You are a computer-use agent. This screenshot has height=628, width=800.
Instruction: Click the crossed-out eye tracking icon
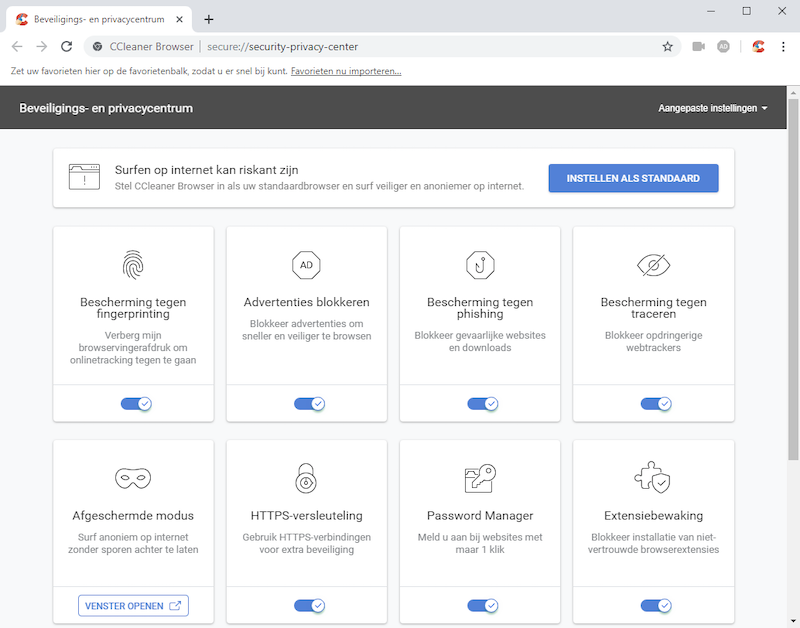tap(653, 265)
